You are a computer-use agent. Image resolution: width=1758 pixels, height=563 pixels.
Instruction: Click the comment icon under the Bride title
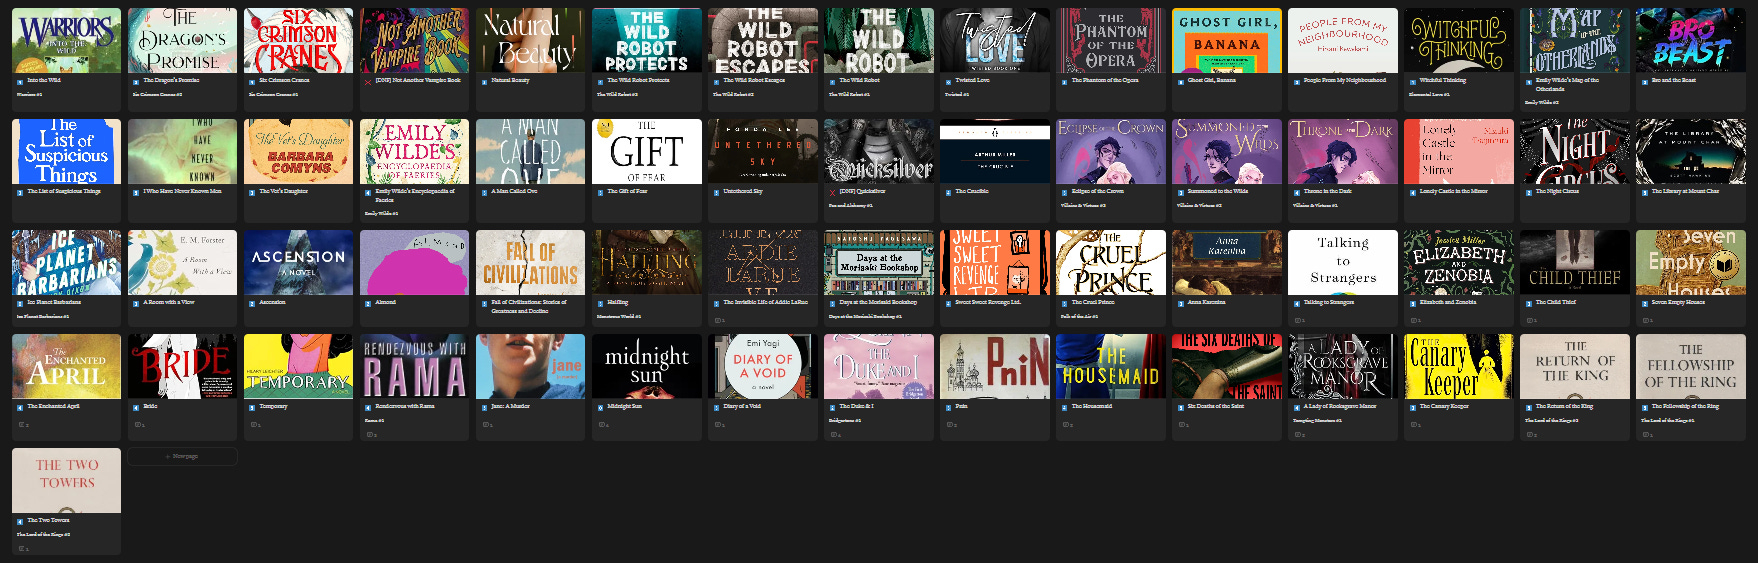pos(139,425)
